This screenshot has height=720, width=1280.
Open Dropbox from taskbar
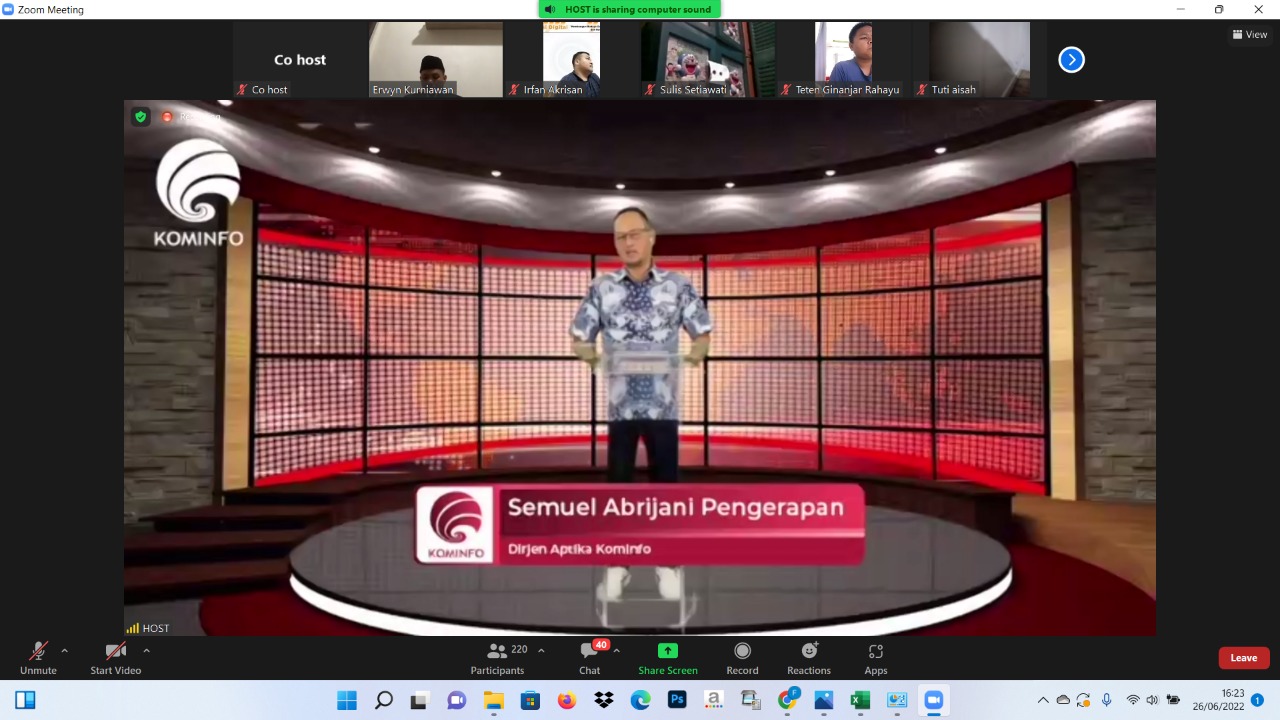[x=603, y=700]
